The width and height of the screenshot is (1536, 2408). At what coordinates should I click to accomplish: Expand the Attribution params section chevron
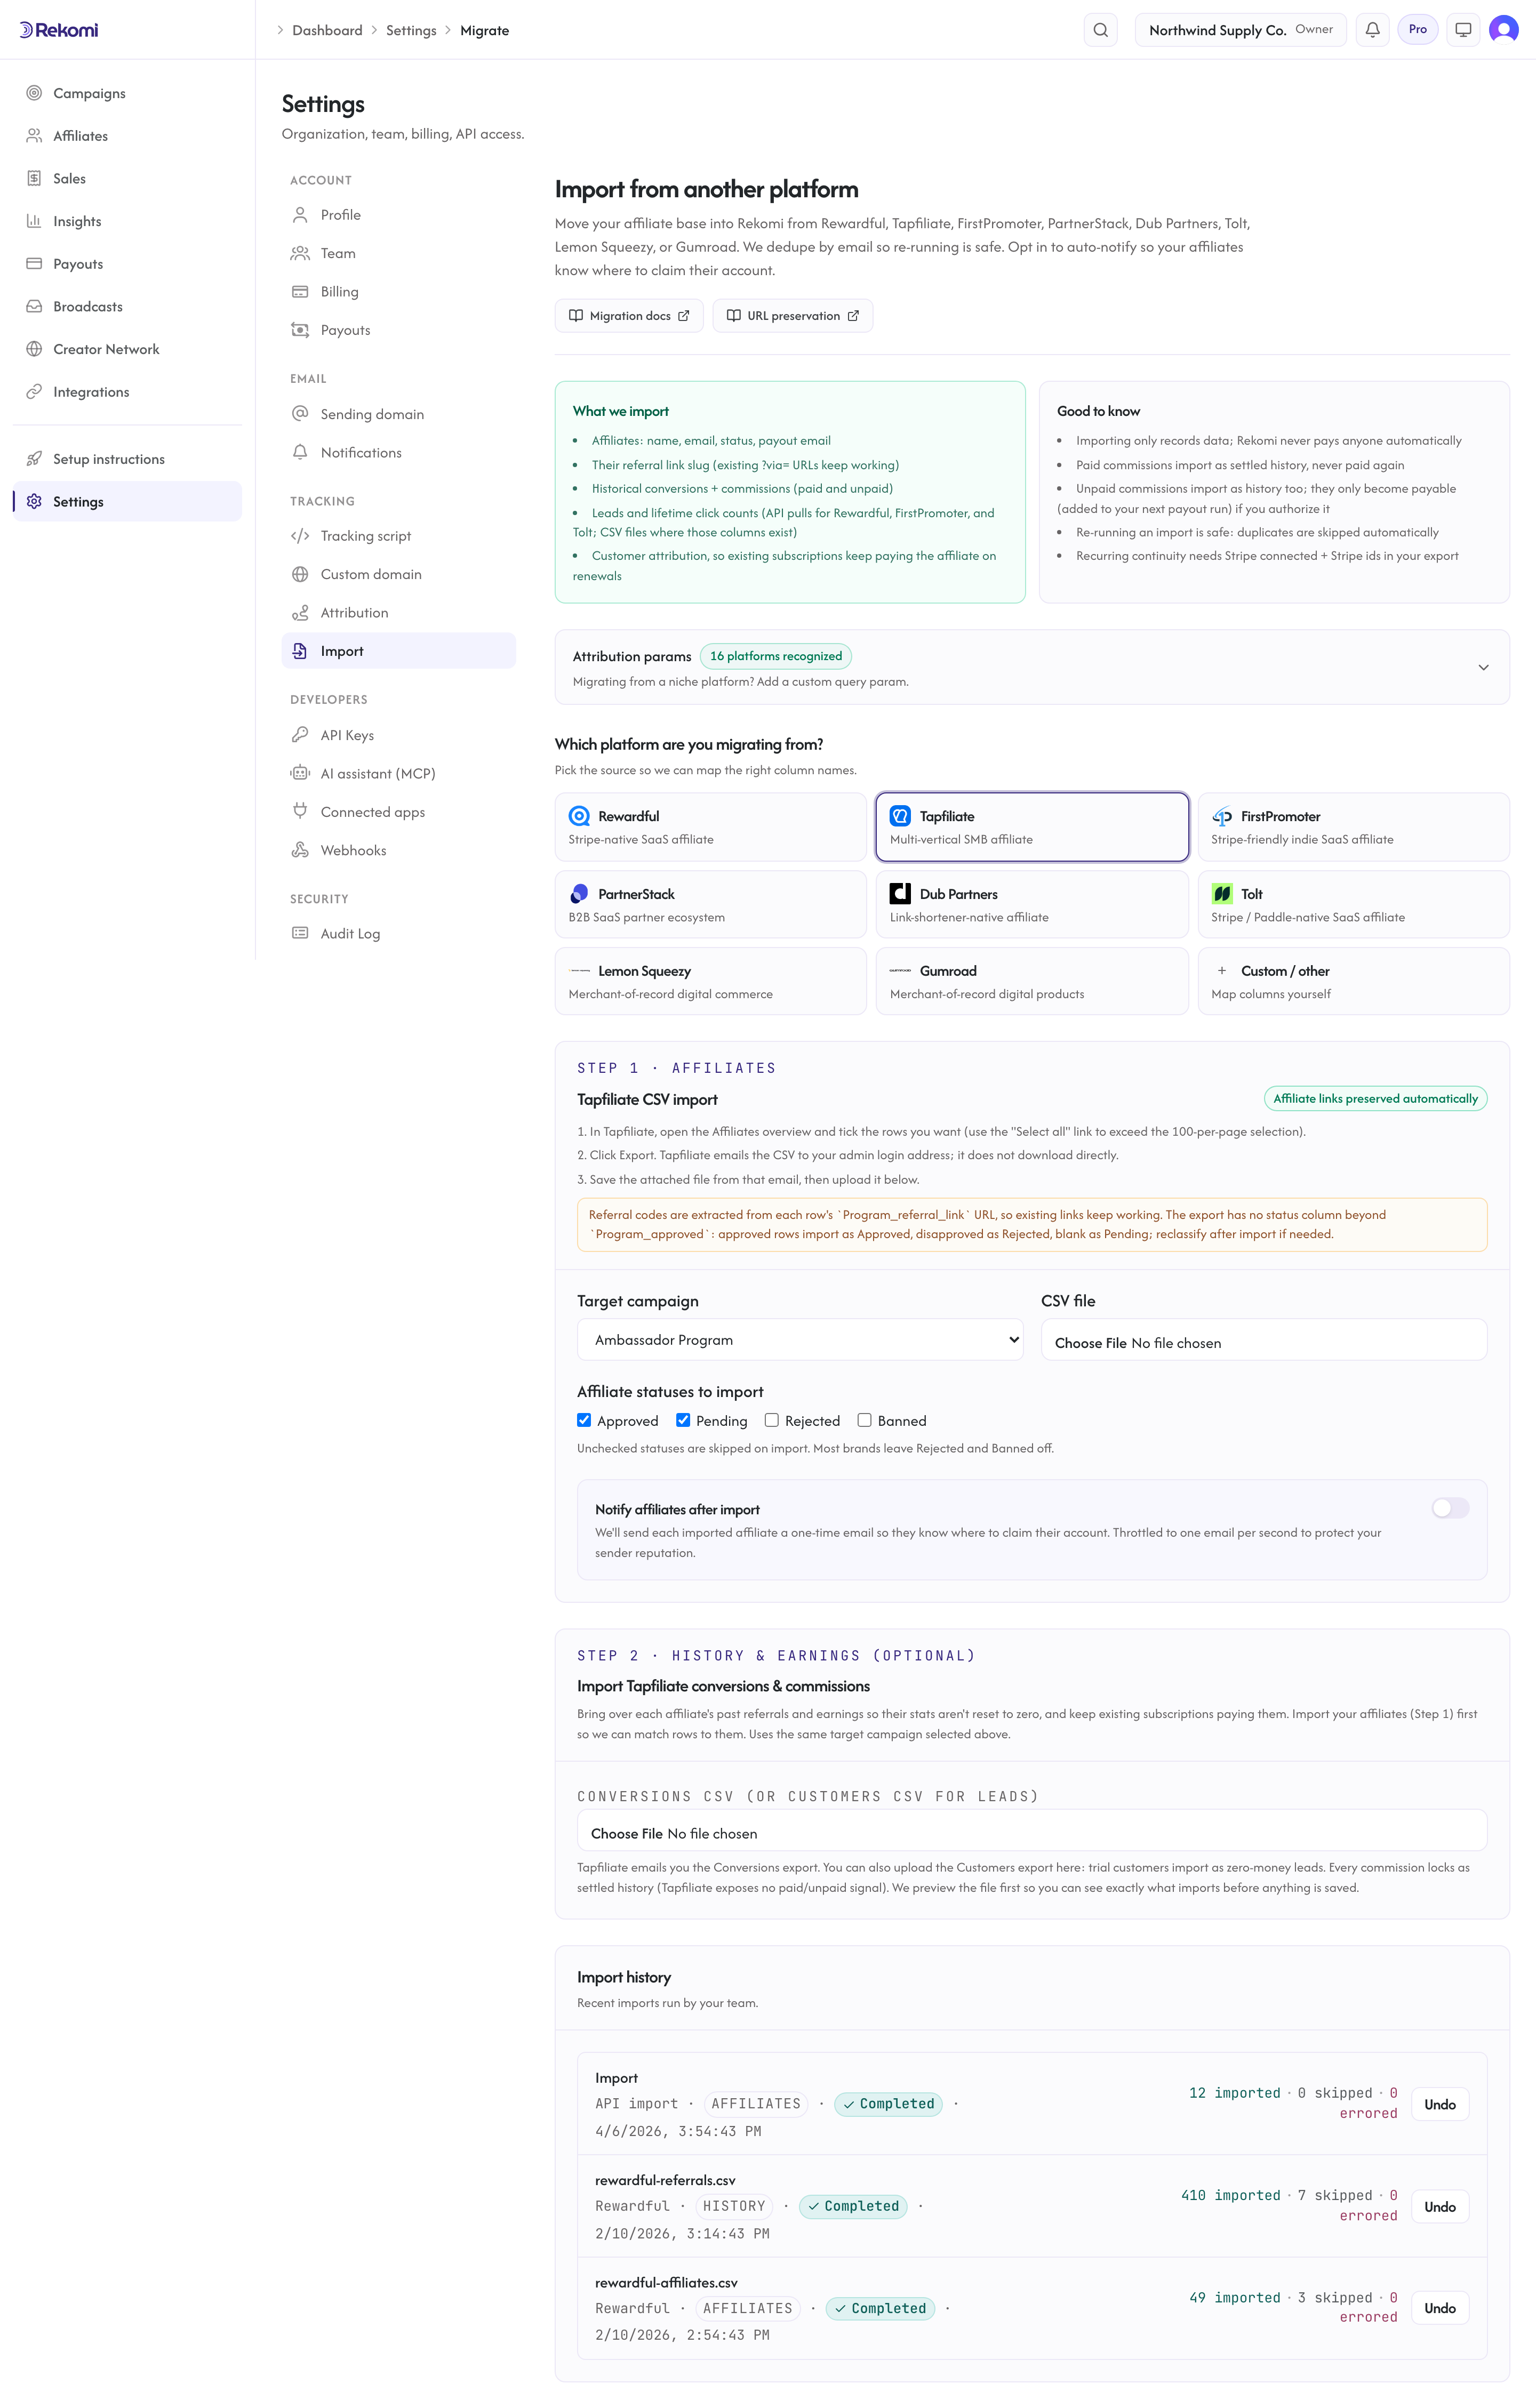1483,667
